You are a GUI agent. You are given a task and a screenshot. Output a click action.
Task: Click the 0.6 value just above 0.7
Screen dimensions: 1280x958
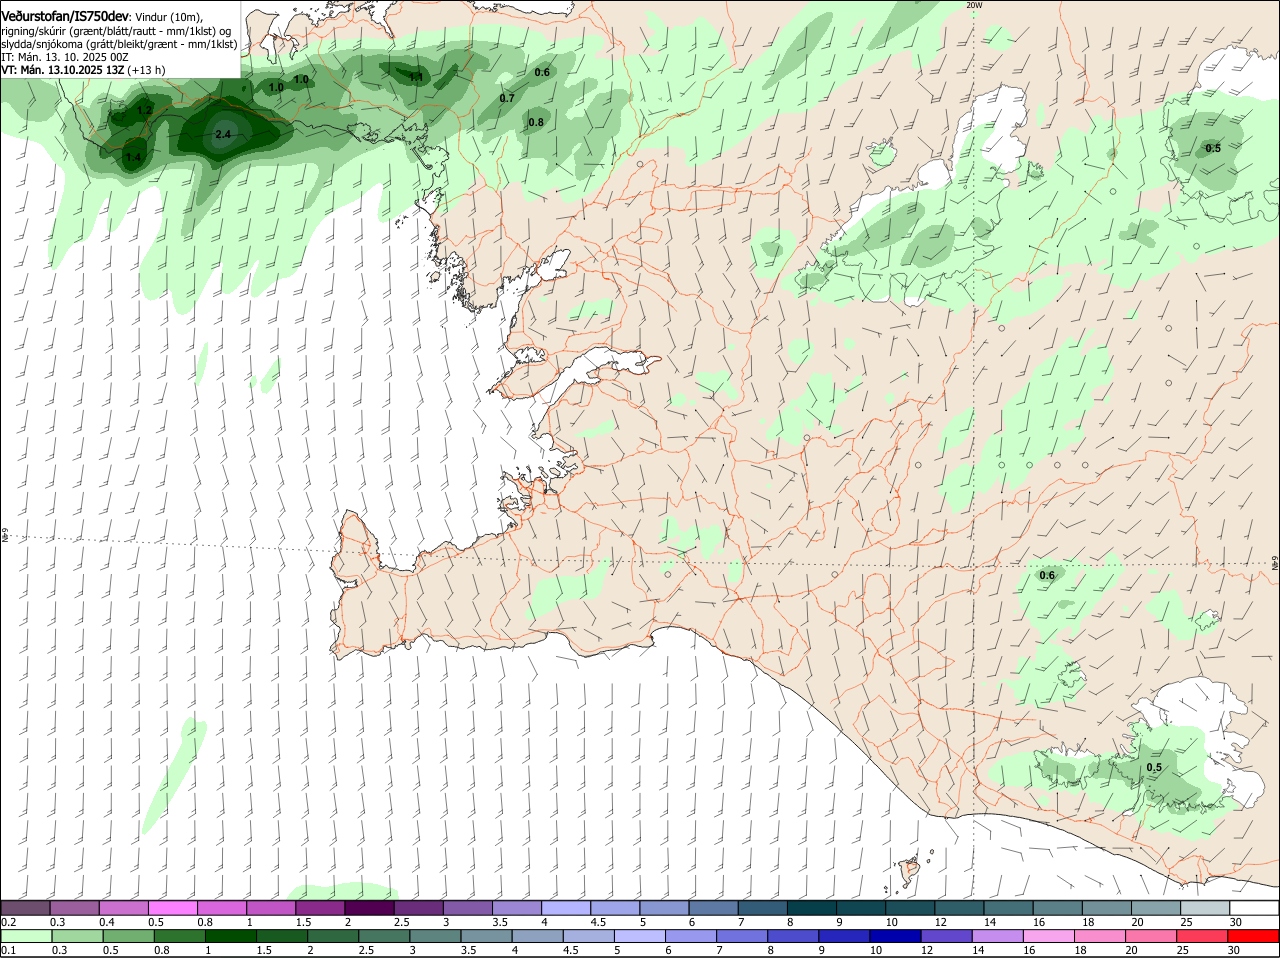(x=542, y=72)
